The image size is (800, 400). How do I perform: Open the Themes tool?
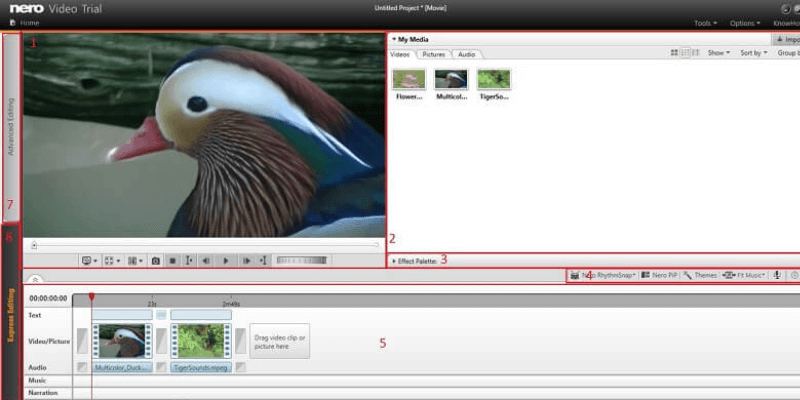pyautogui.click(x=700, y=275)
